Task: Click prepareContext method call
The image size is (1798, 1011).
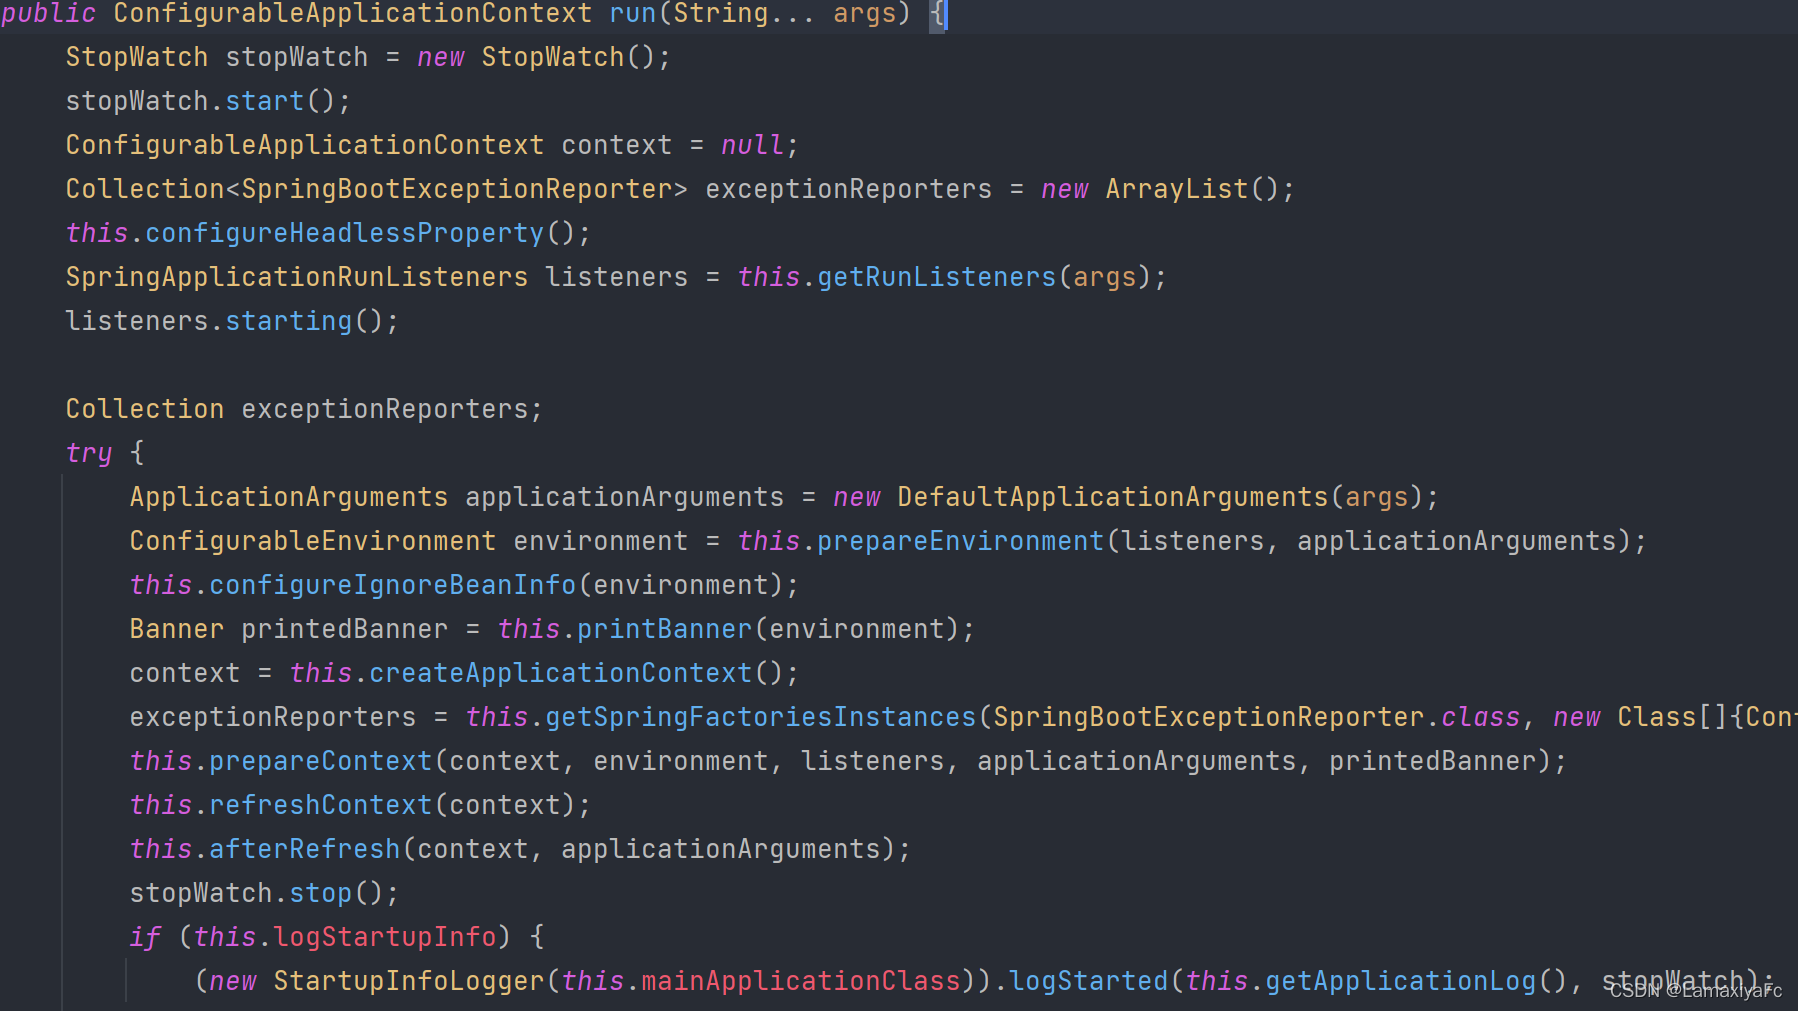Action: coord(320,761)
